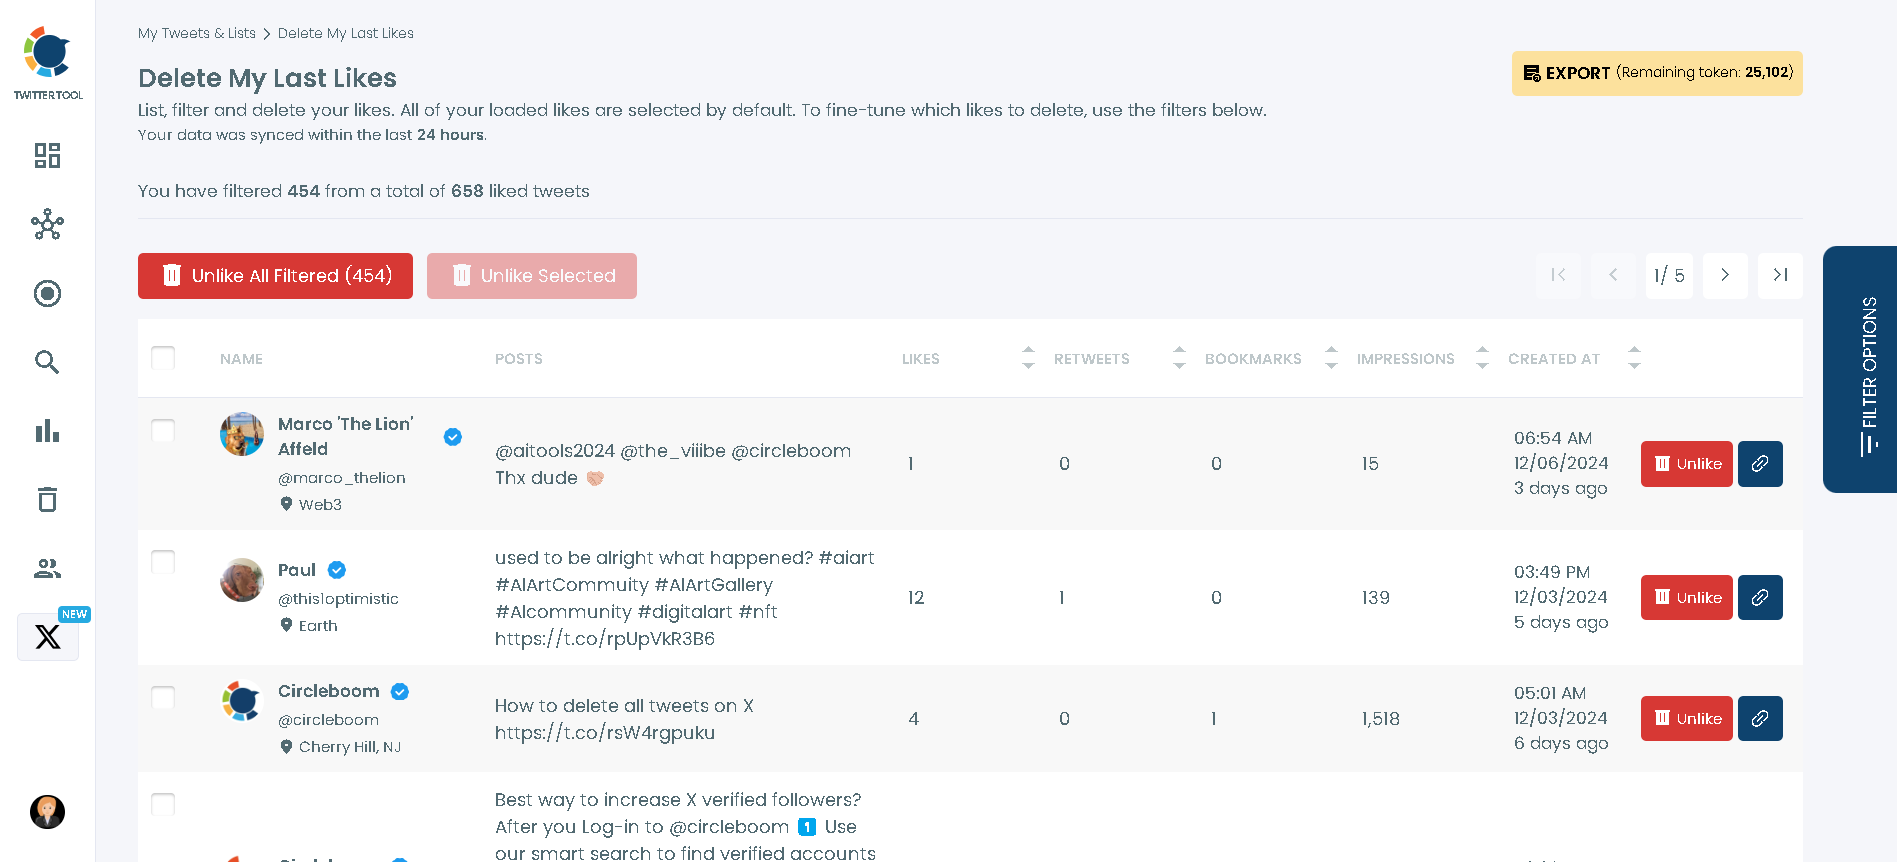Open link to Marco's tweet
Screen dimensions: 1897x862
pos(1760,464)
